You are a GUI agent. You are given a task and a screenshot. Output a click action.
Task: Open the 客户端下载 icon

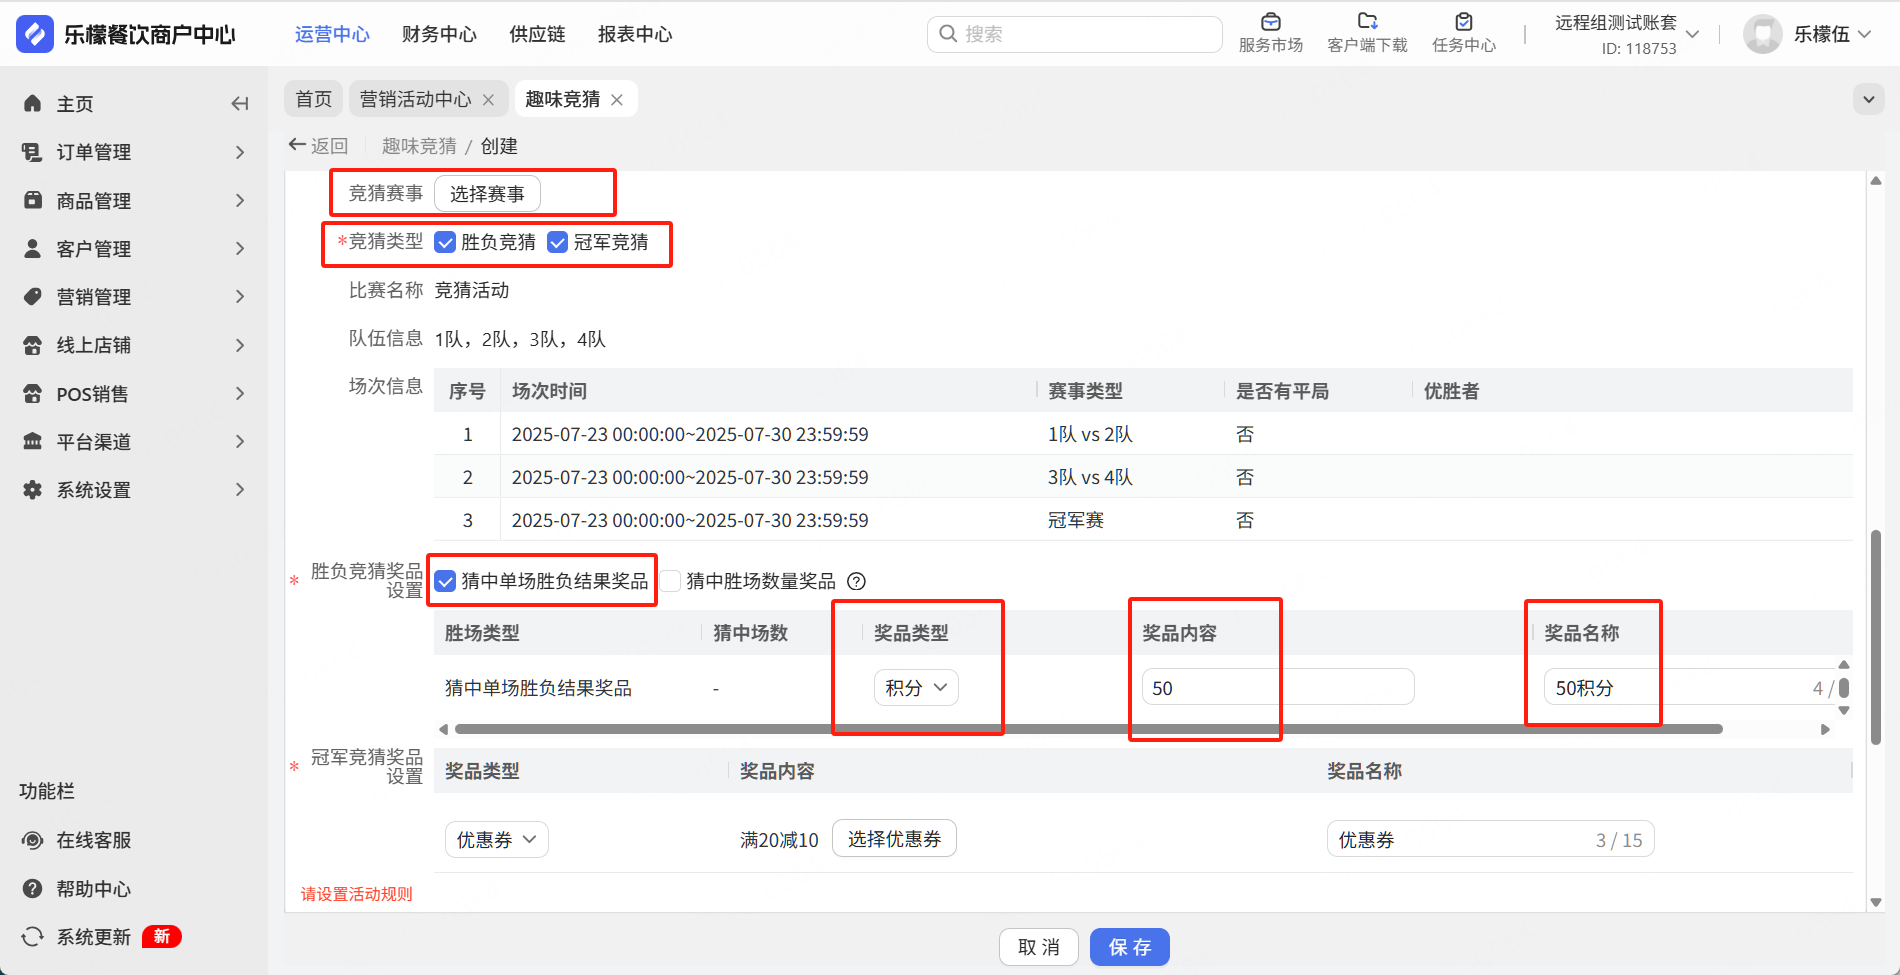[1367, 22]
